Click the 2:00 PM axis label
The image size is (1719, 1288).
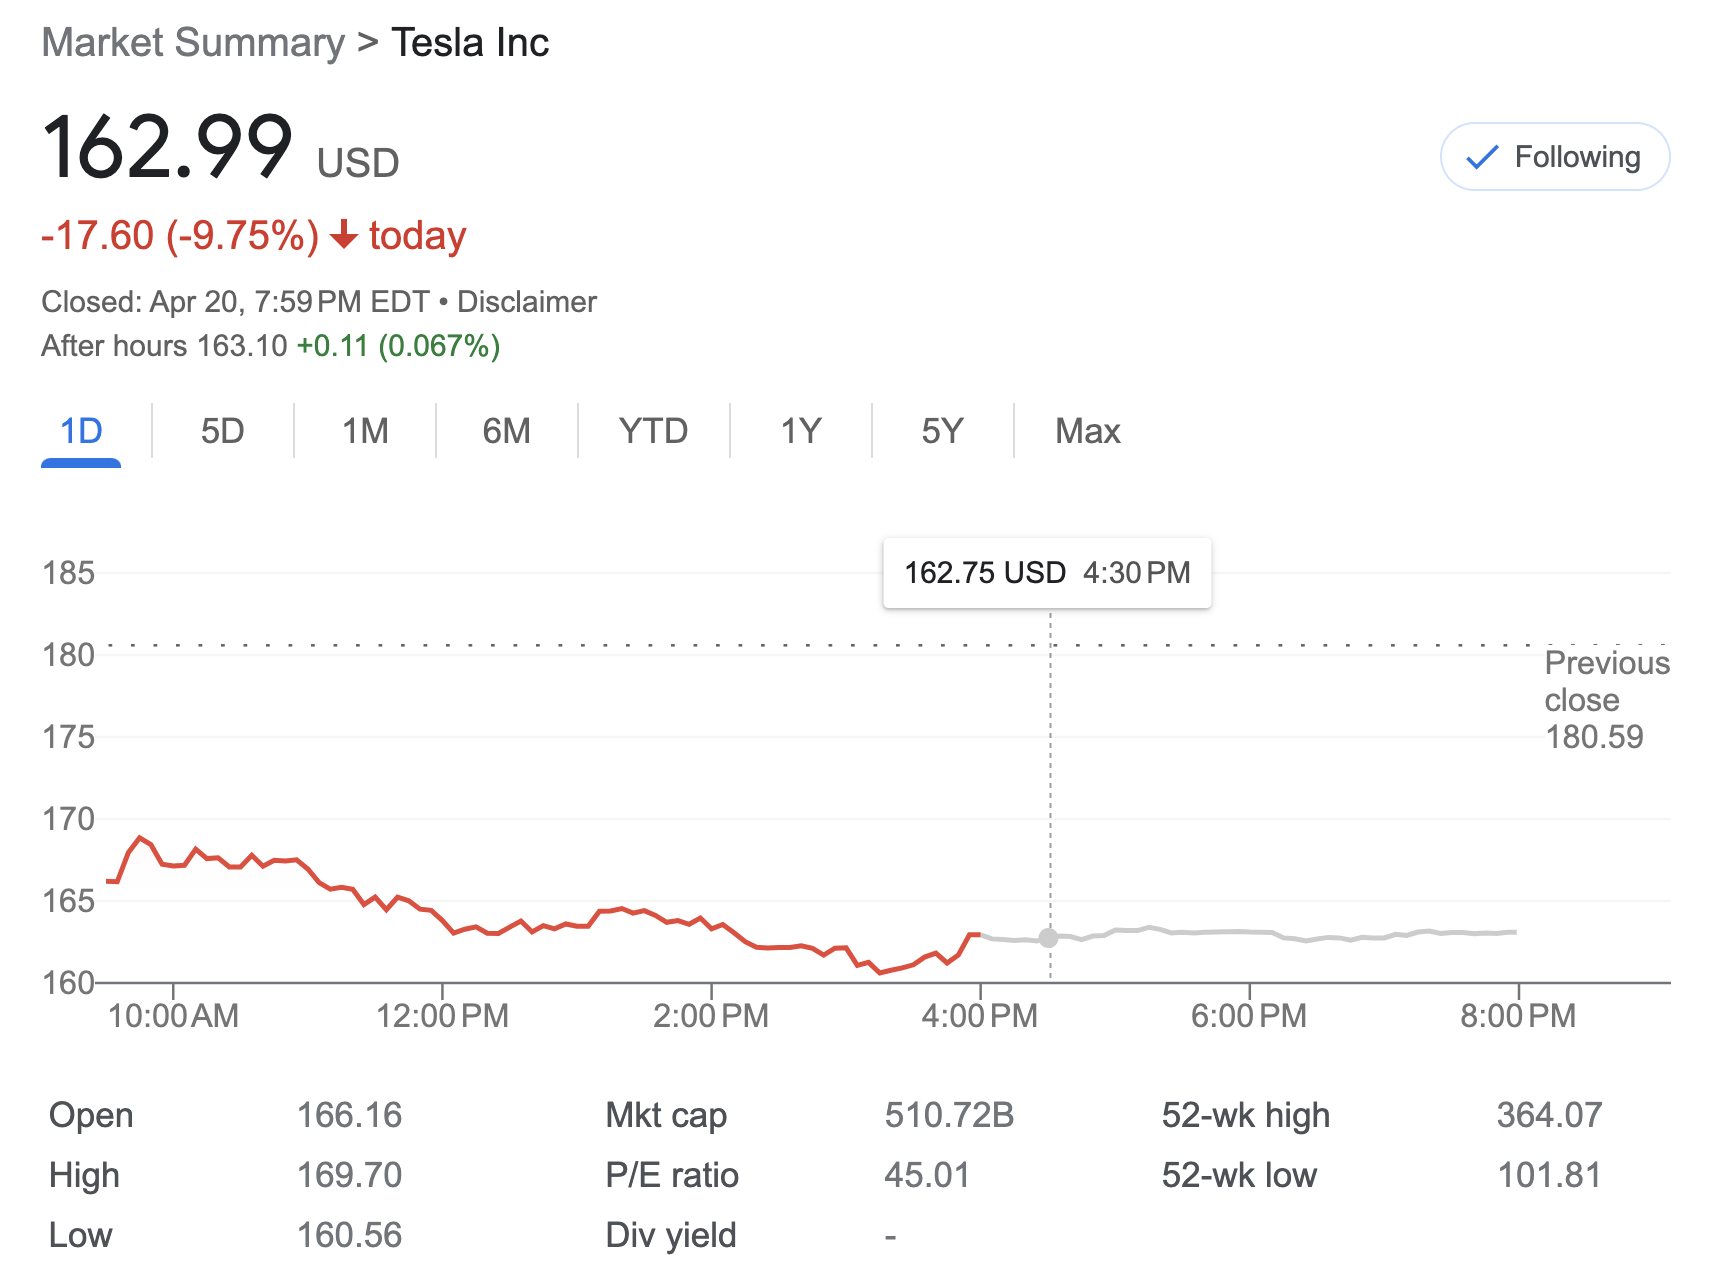coord(711,1016)
